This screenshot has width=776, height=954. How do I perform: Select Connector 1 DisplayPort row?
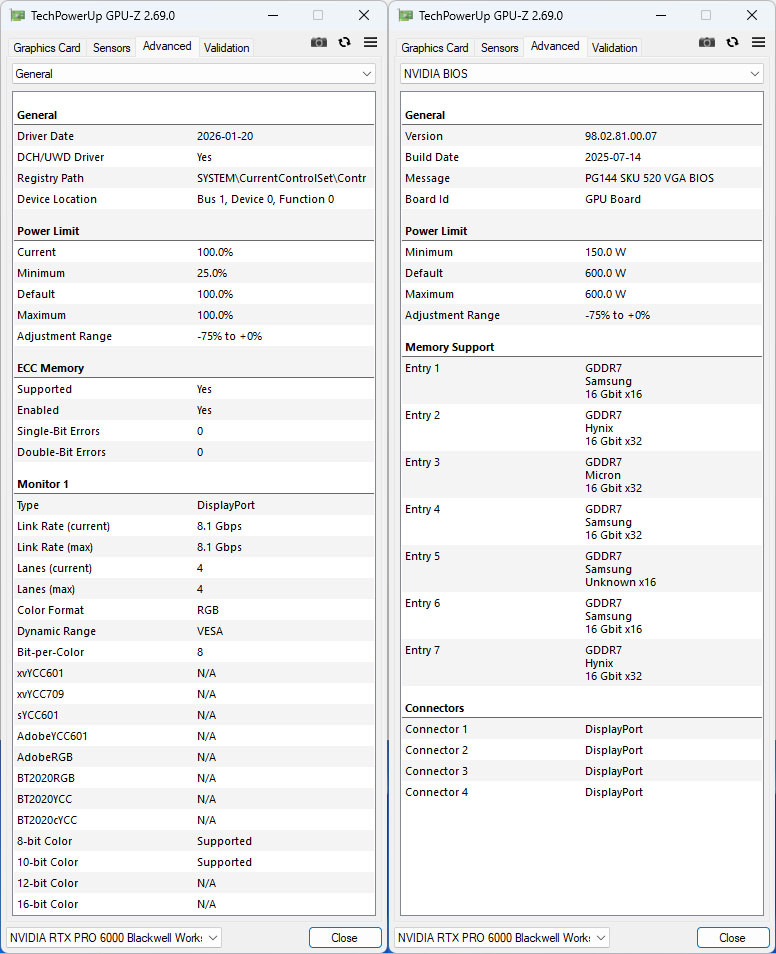pos(582,729)
